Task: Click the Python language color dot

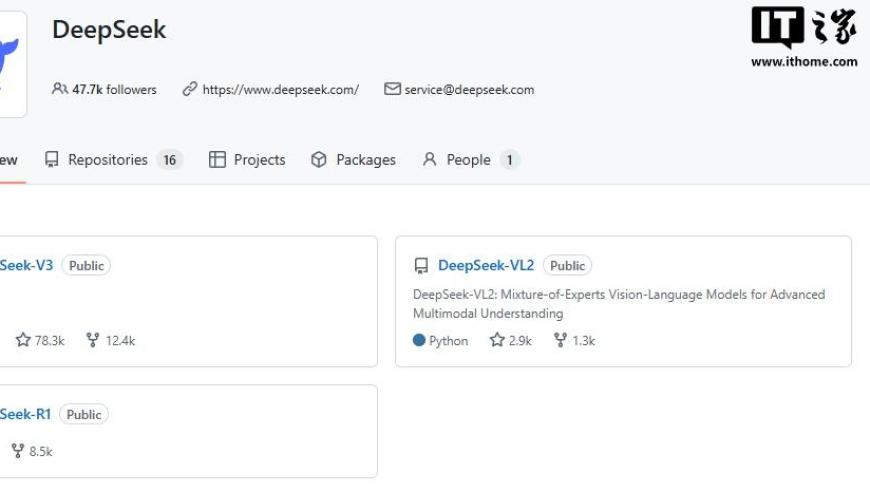Action: point(419,340)
